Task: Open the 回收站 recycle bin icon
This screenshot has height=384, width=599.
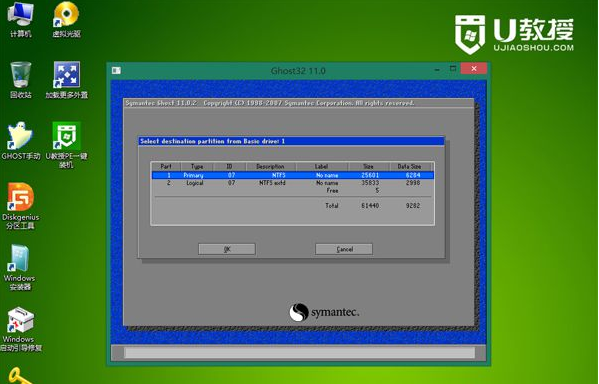Action: tap(21, 79)
